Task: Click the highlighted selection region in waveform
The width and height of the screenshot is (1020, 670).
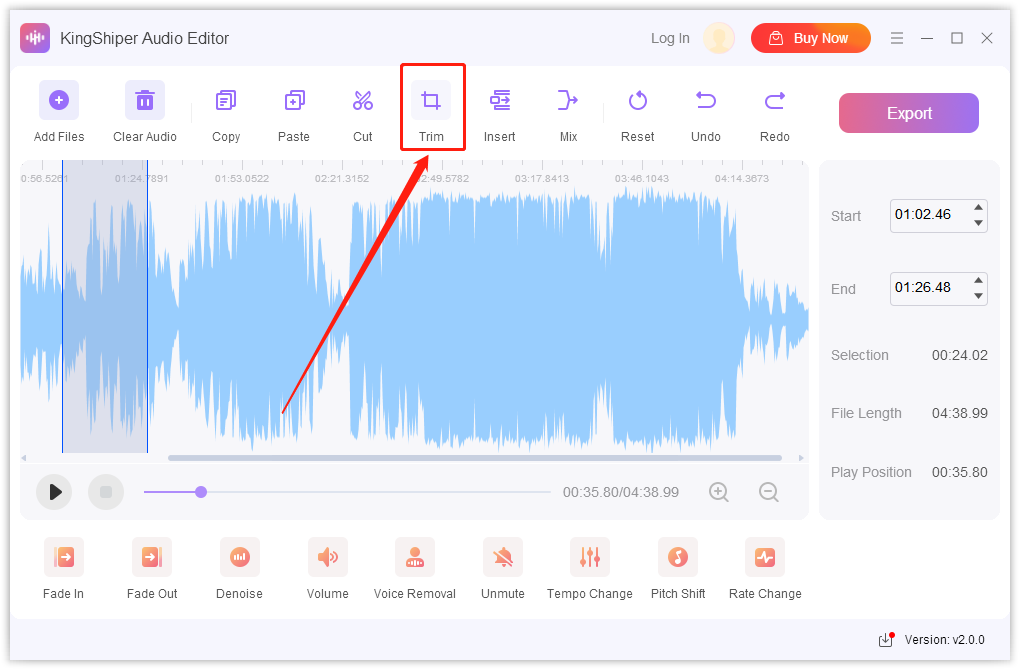Action: (x=105, y=306)
